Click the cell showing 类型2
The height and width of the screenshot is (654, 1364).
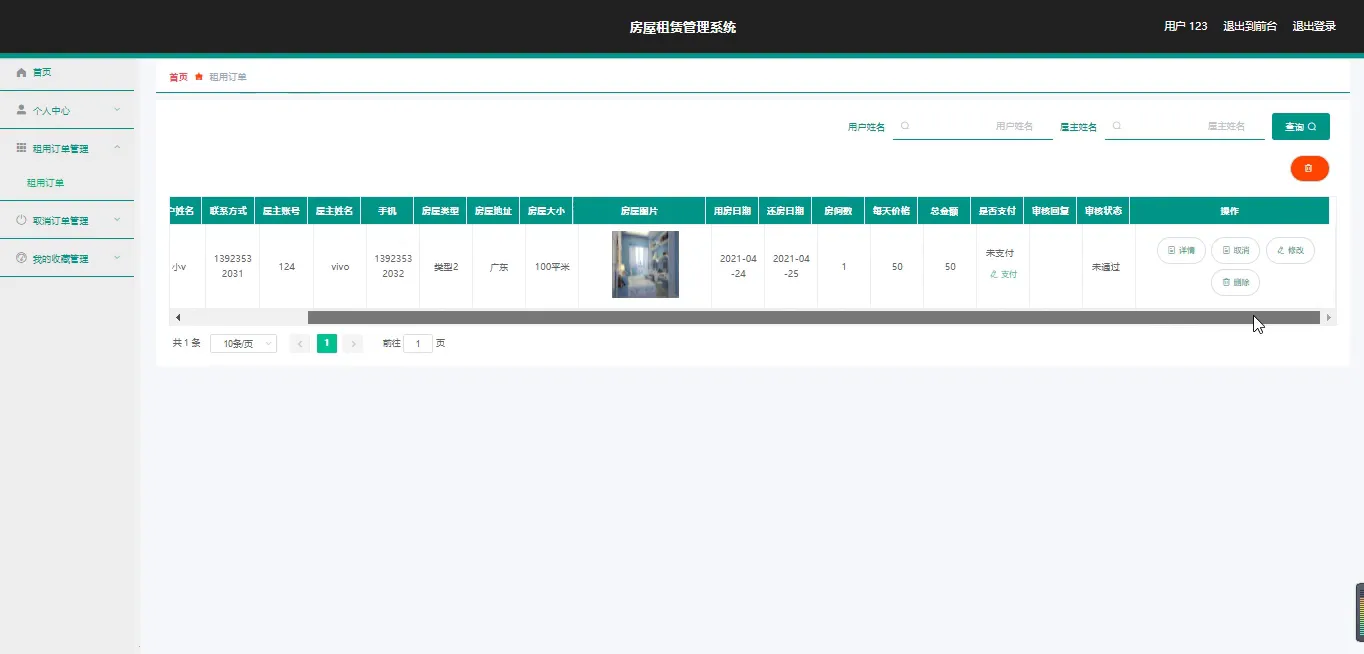[446, 267]
